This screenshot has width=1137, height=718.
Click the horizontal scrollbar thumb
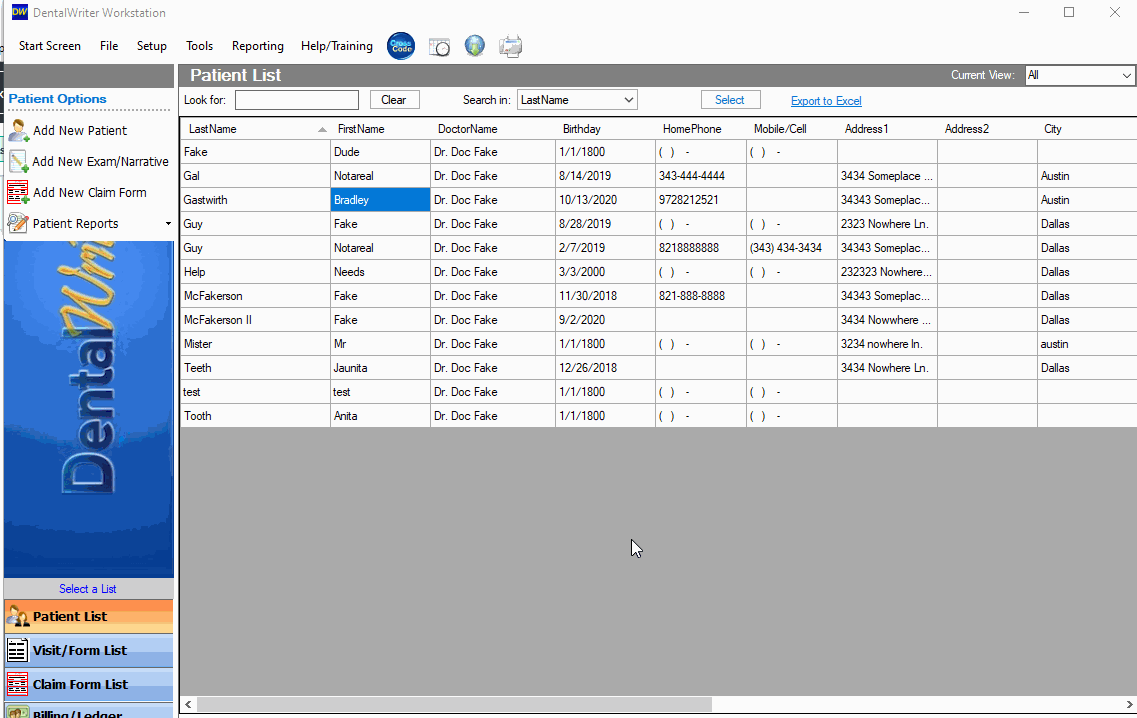[455, 704]
